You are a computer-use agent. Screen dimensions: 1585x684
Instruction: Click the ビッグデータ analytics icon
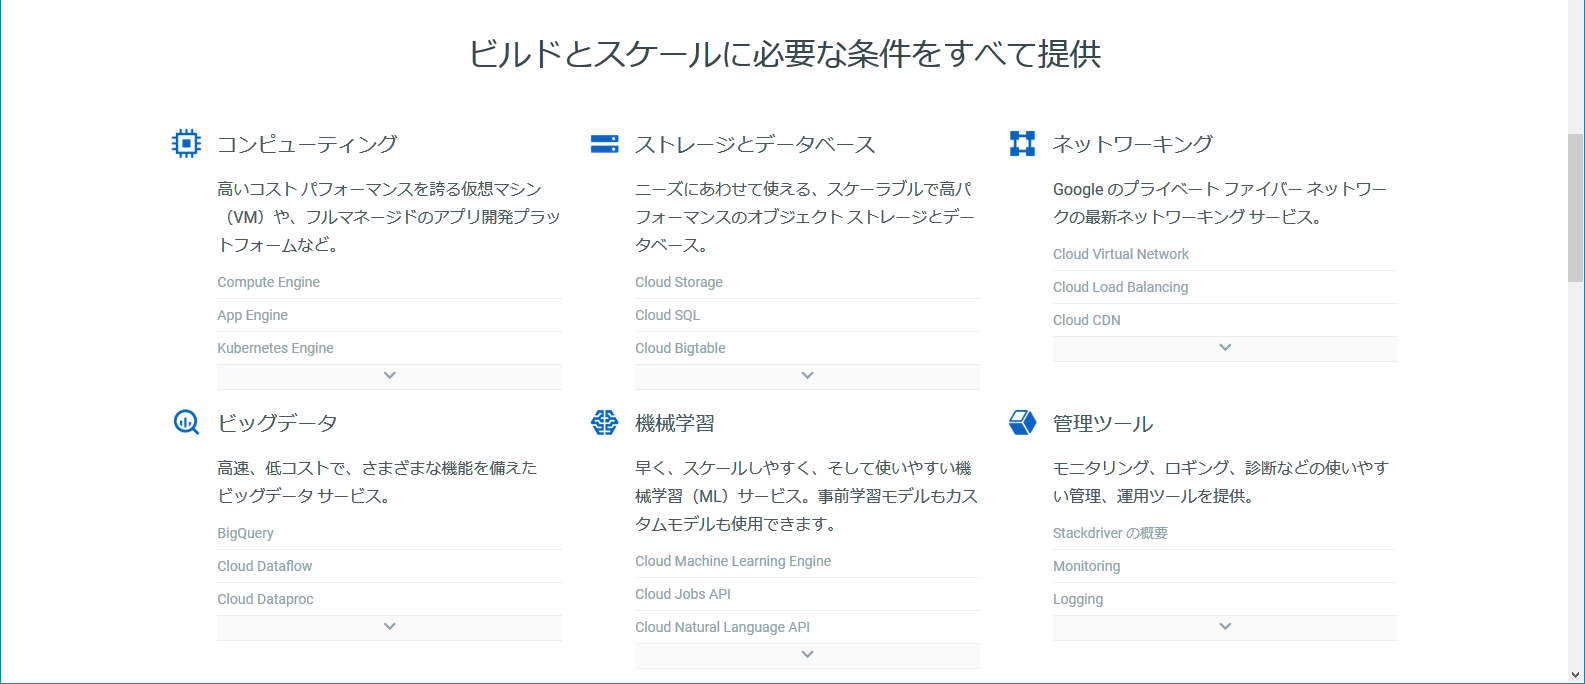[186, 423]
